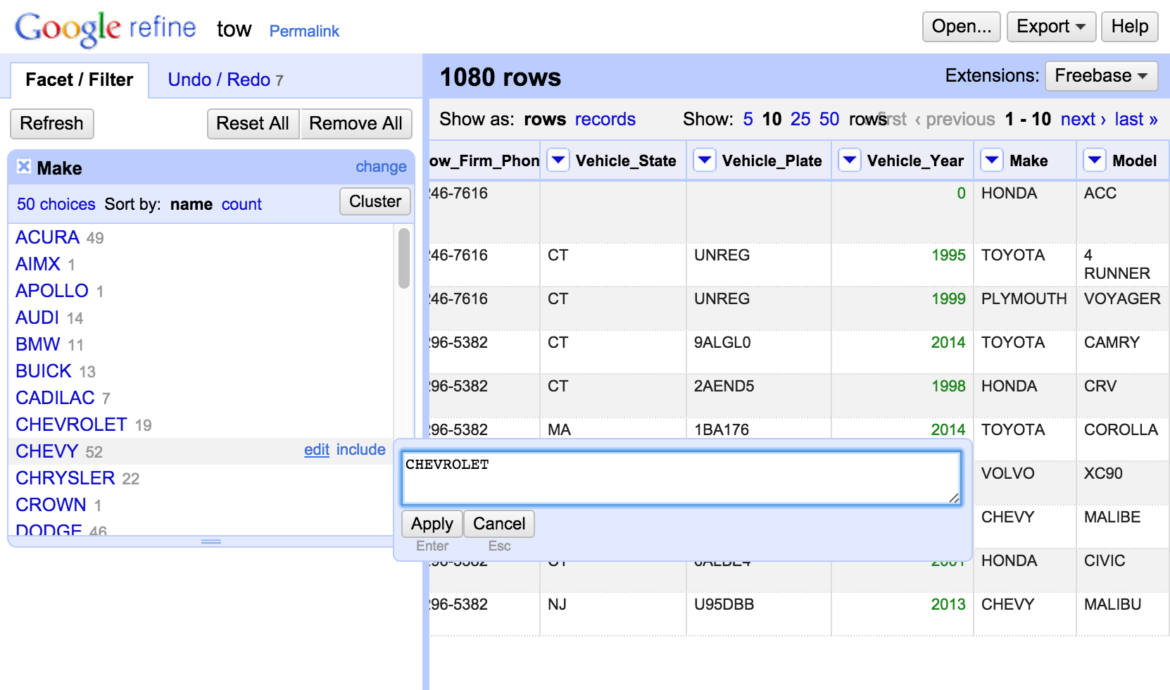This screenshot has width=1170, height=690.
Task: Show 25 rows per page
Action: (x=801, y=119)
